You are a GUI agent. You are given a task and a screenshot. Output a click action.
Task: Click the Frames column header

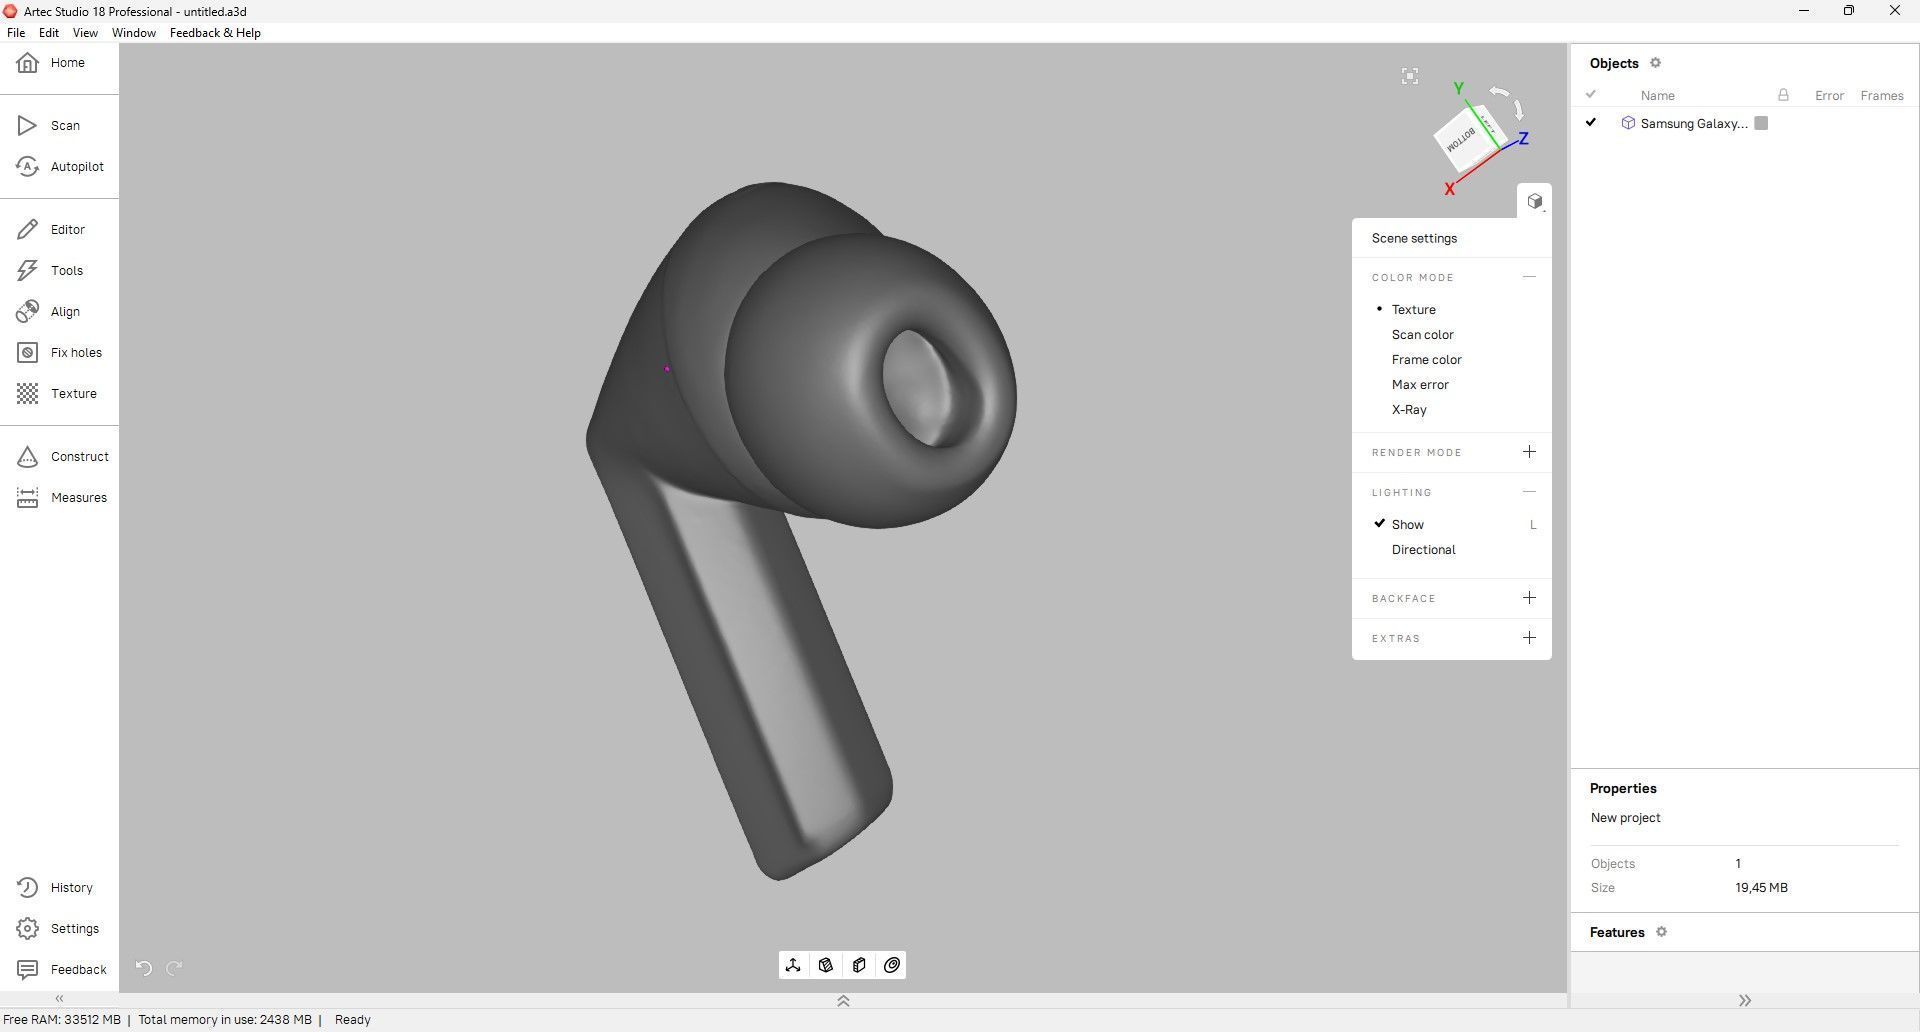click(1881, 96)
